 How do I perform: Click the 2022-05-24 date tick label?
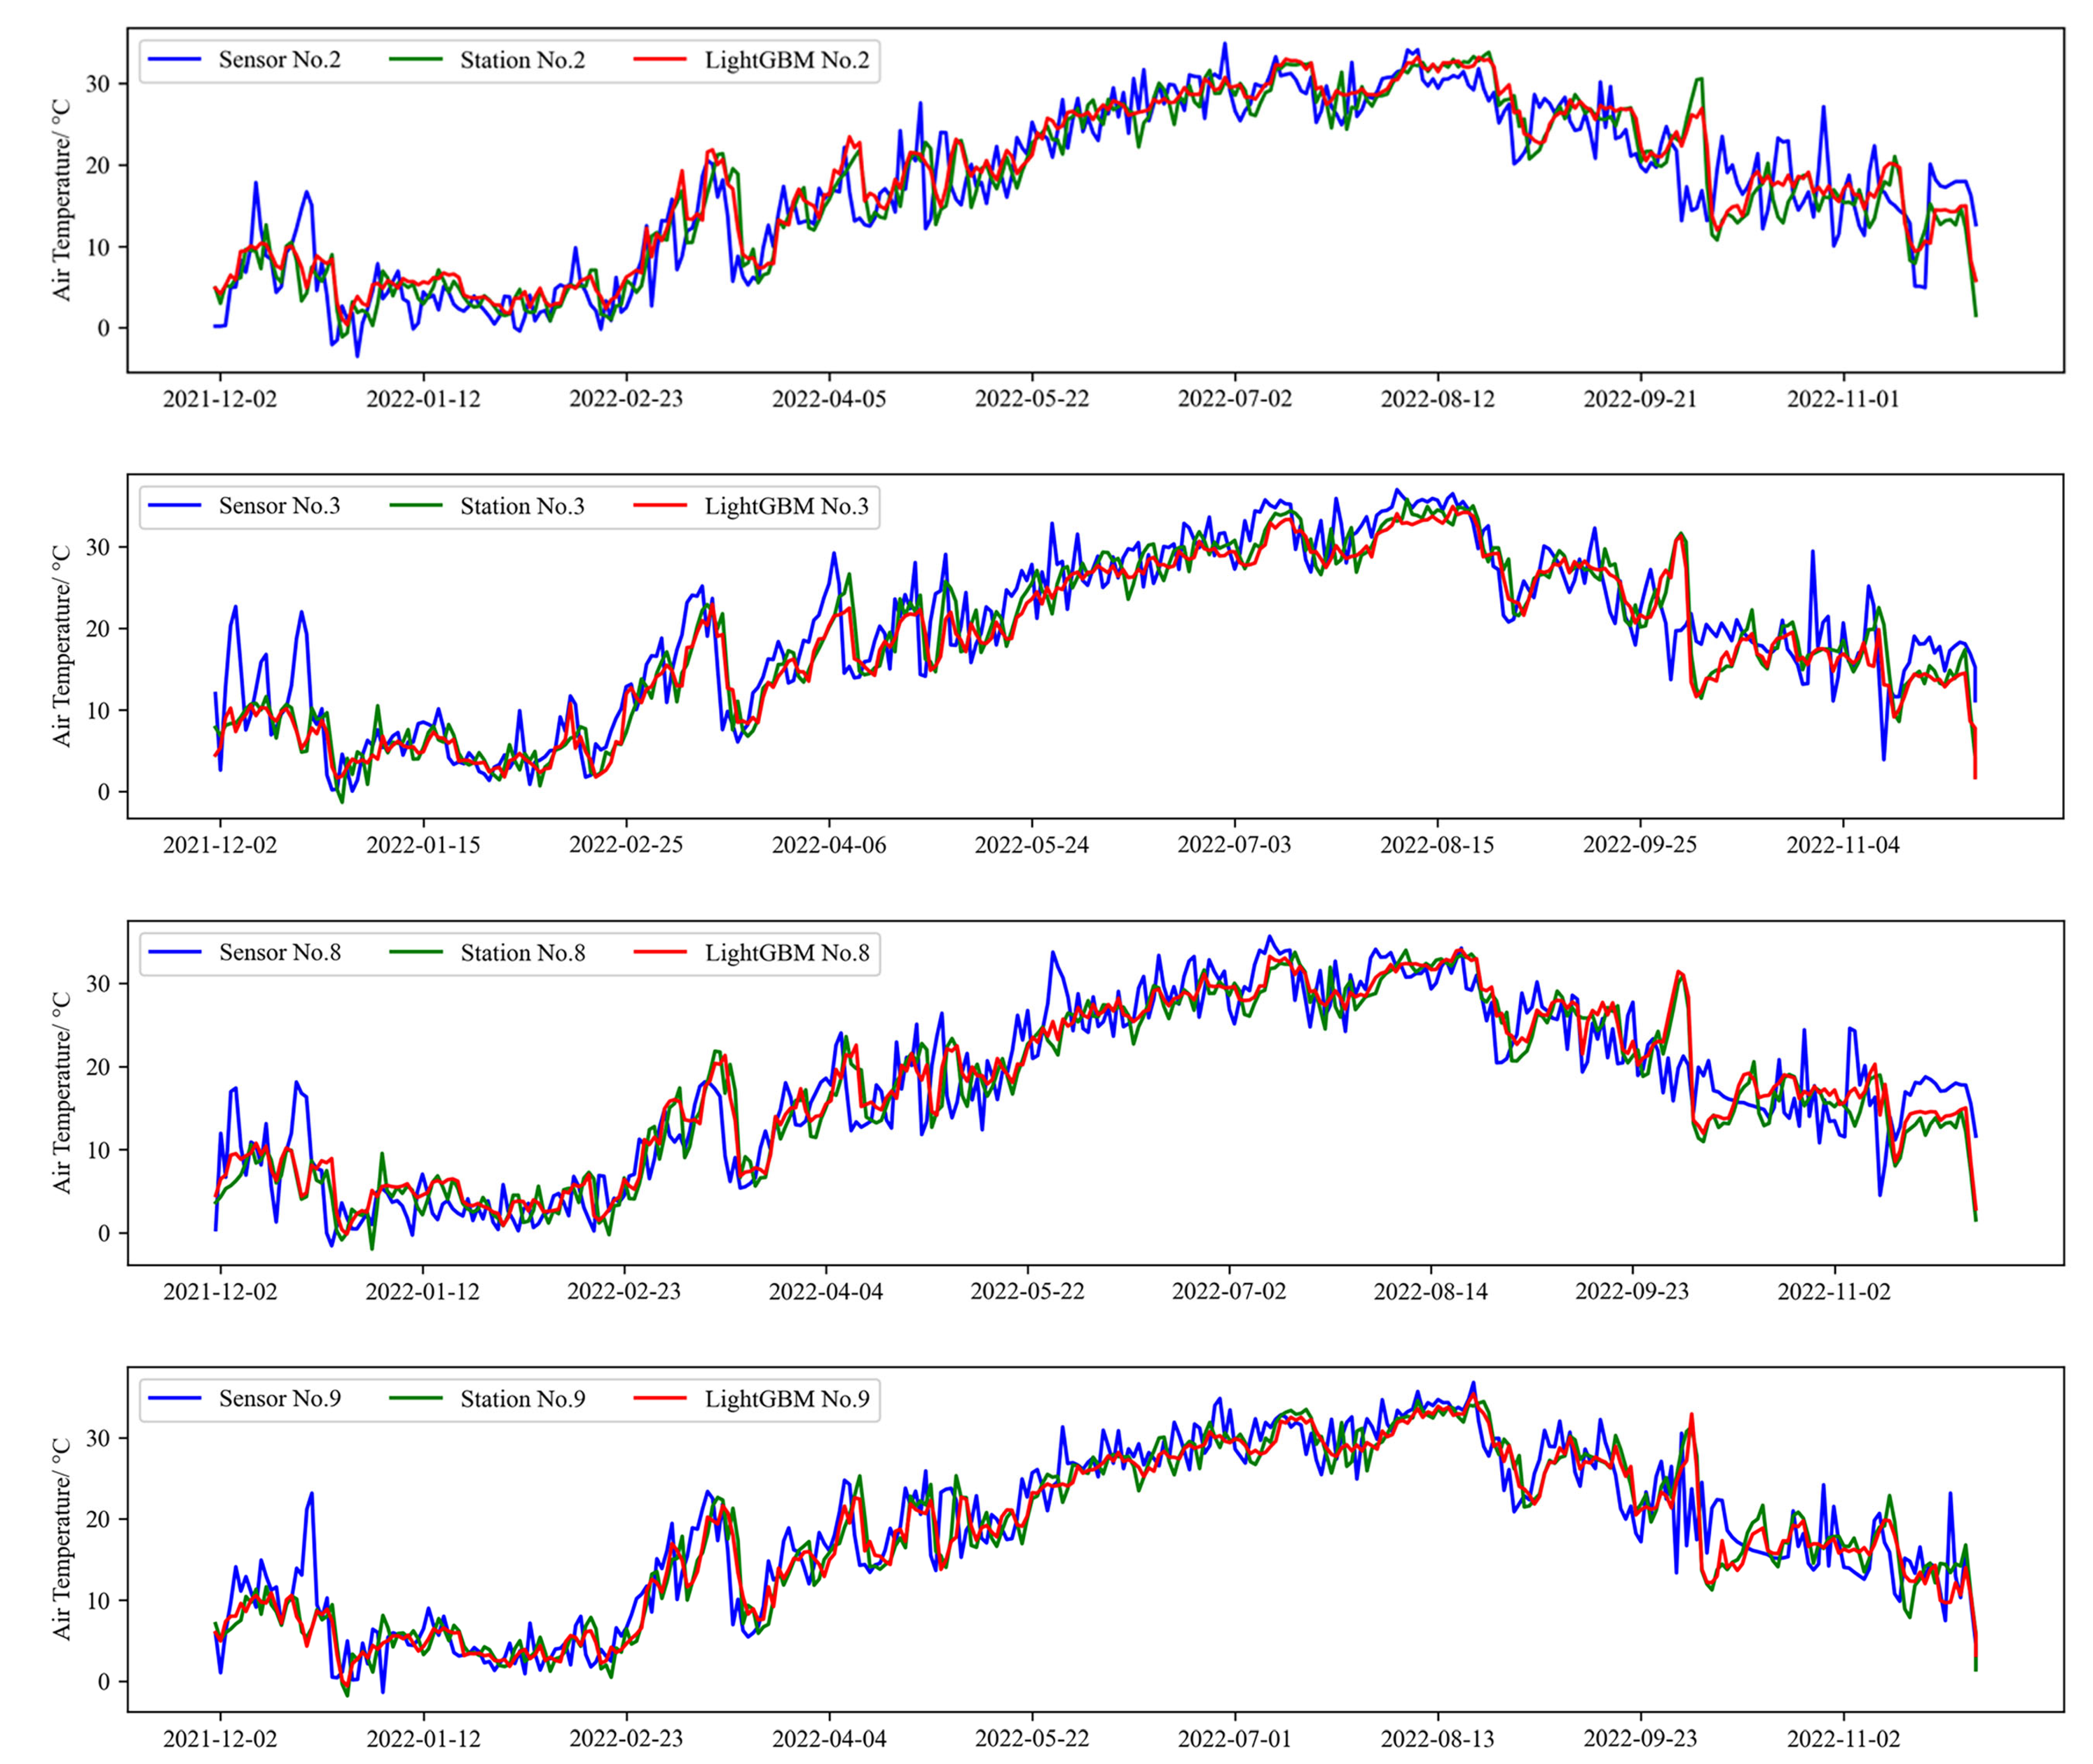(x=1031, y=845)
